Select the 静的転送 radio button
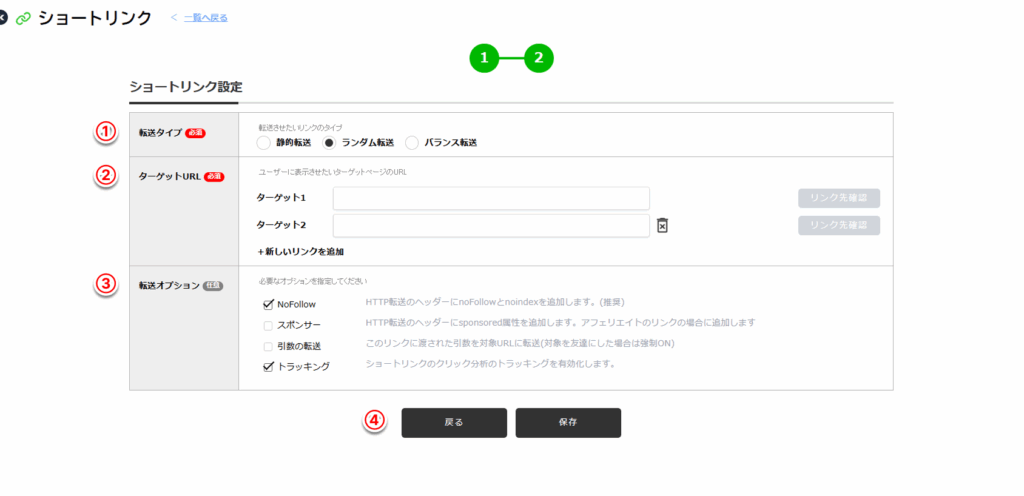This screenshot has width=1024, height=496. (x=264, y=143)
